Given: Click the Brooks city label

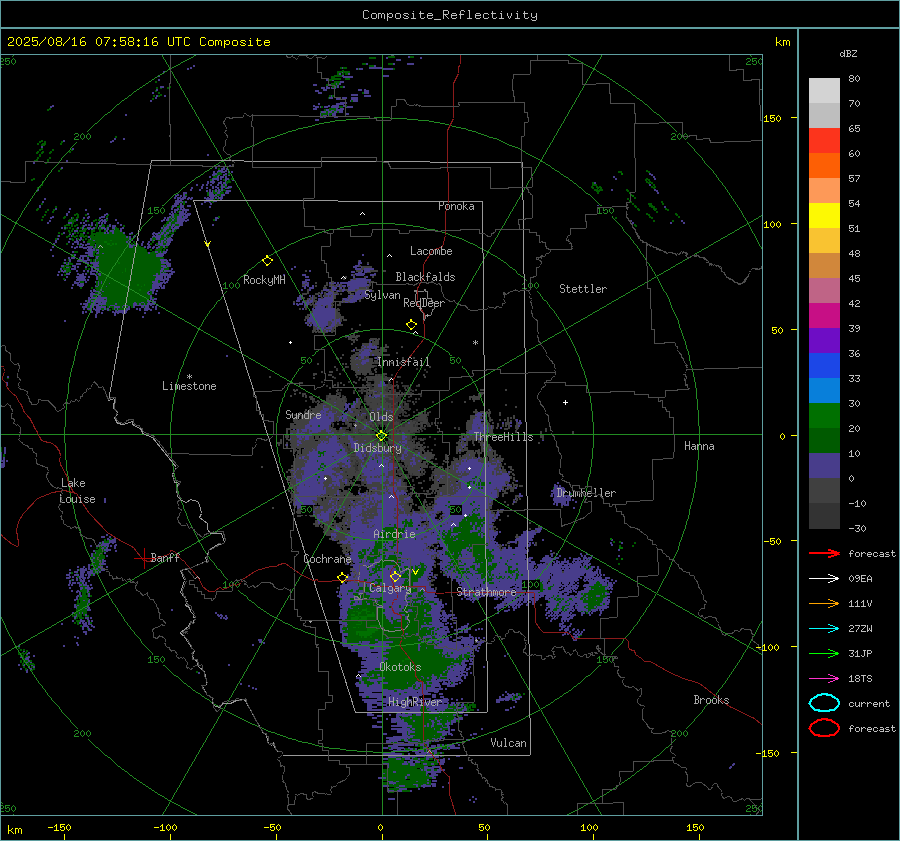Looking at the screenshot, I should 711,700.
